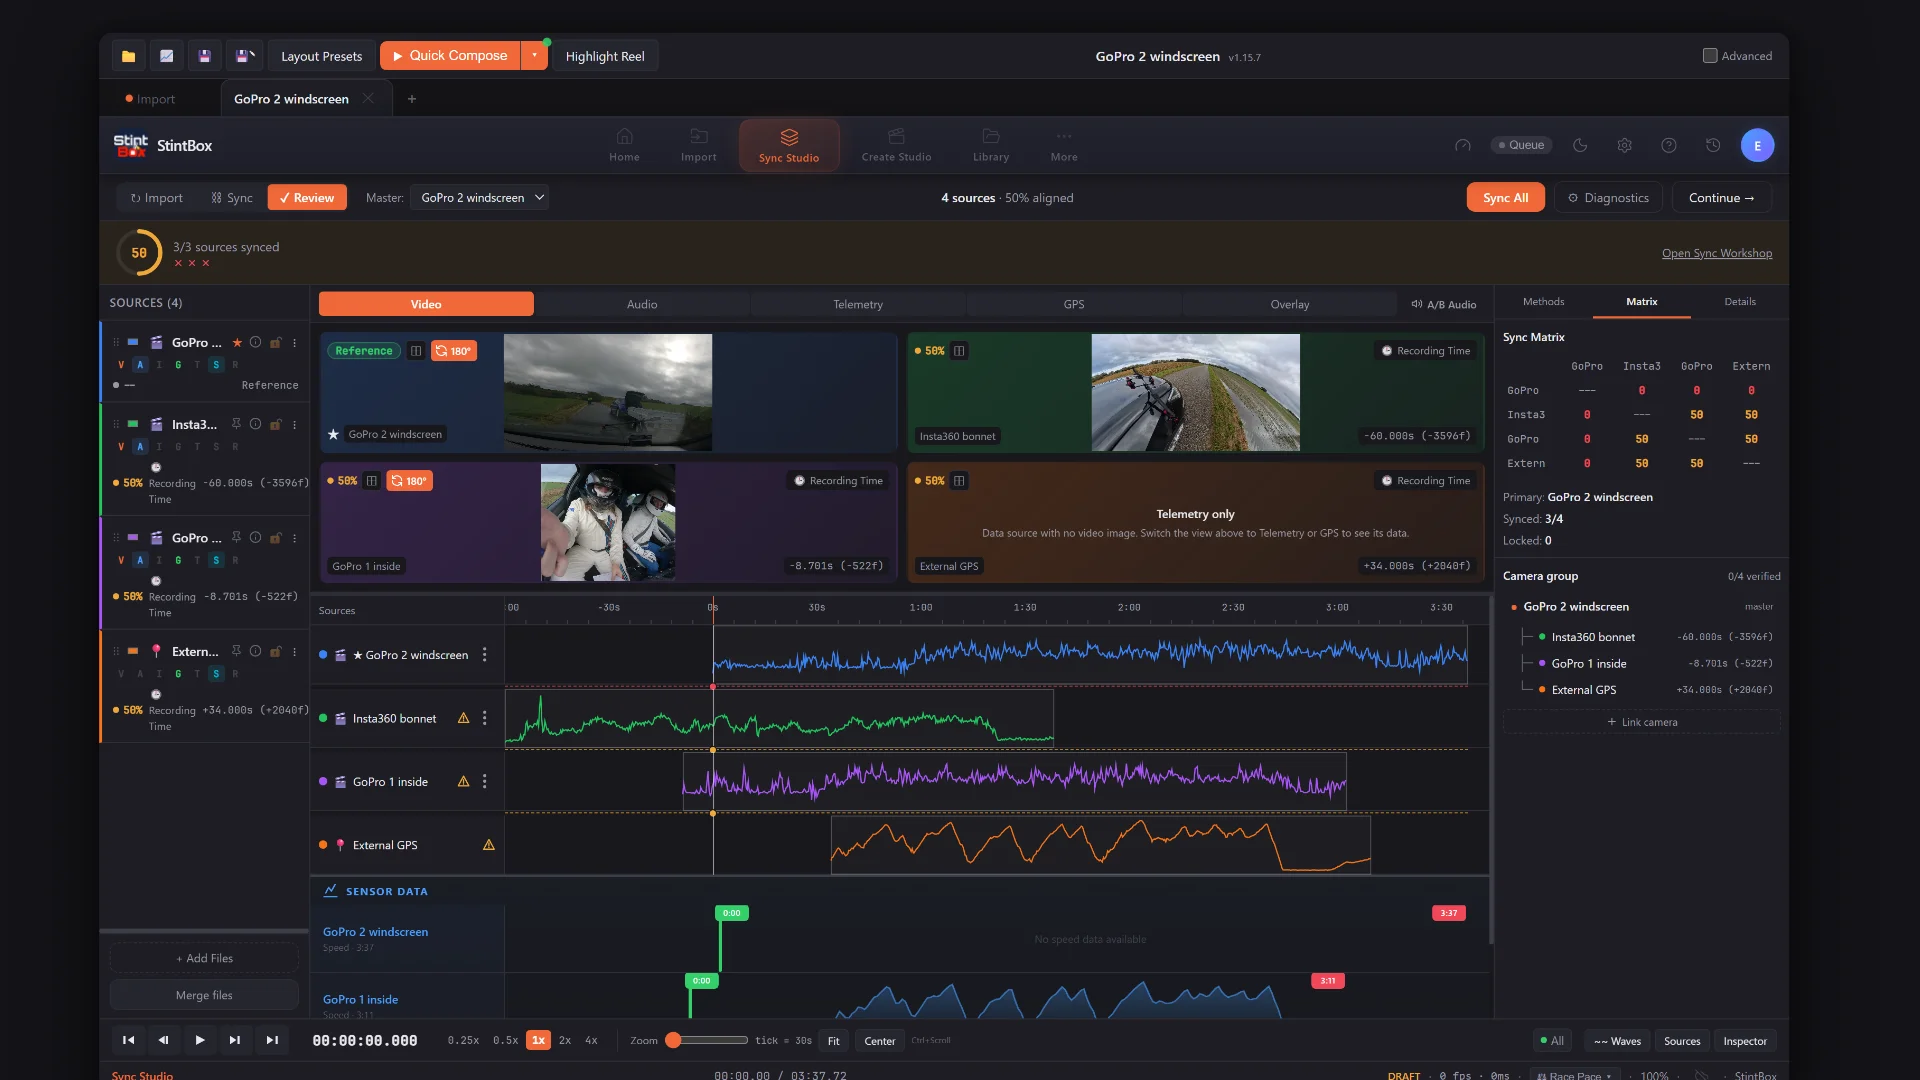Screen dimensions: 1920x1080
Task: Toggle audio A flag on Insta3 source
Action: 140,447
